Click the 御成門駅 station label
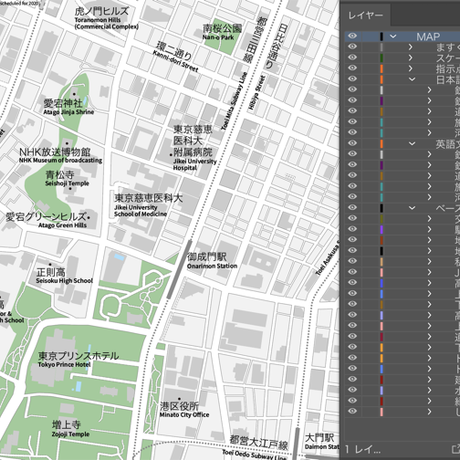 point(207,257)
